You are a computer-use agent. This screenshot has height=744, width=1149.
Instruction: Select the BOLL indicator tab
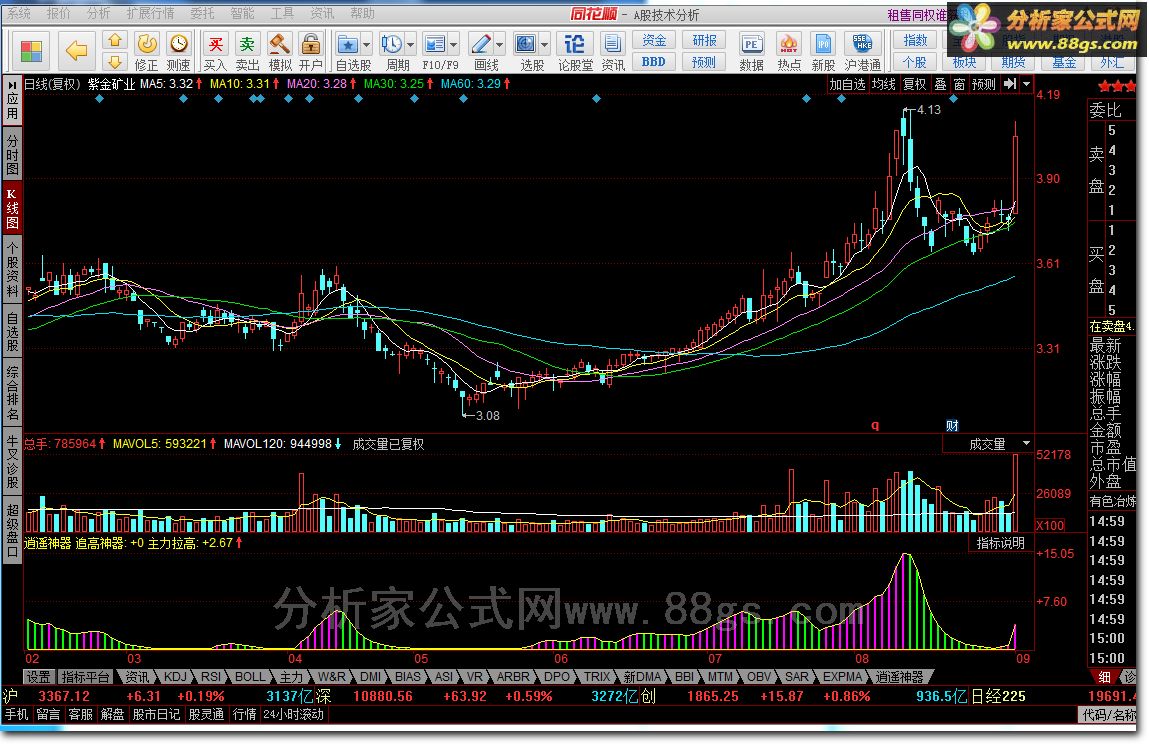click(250, 677)
